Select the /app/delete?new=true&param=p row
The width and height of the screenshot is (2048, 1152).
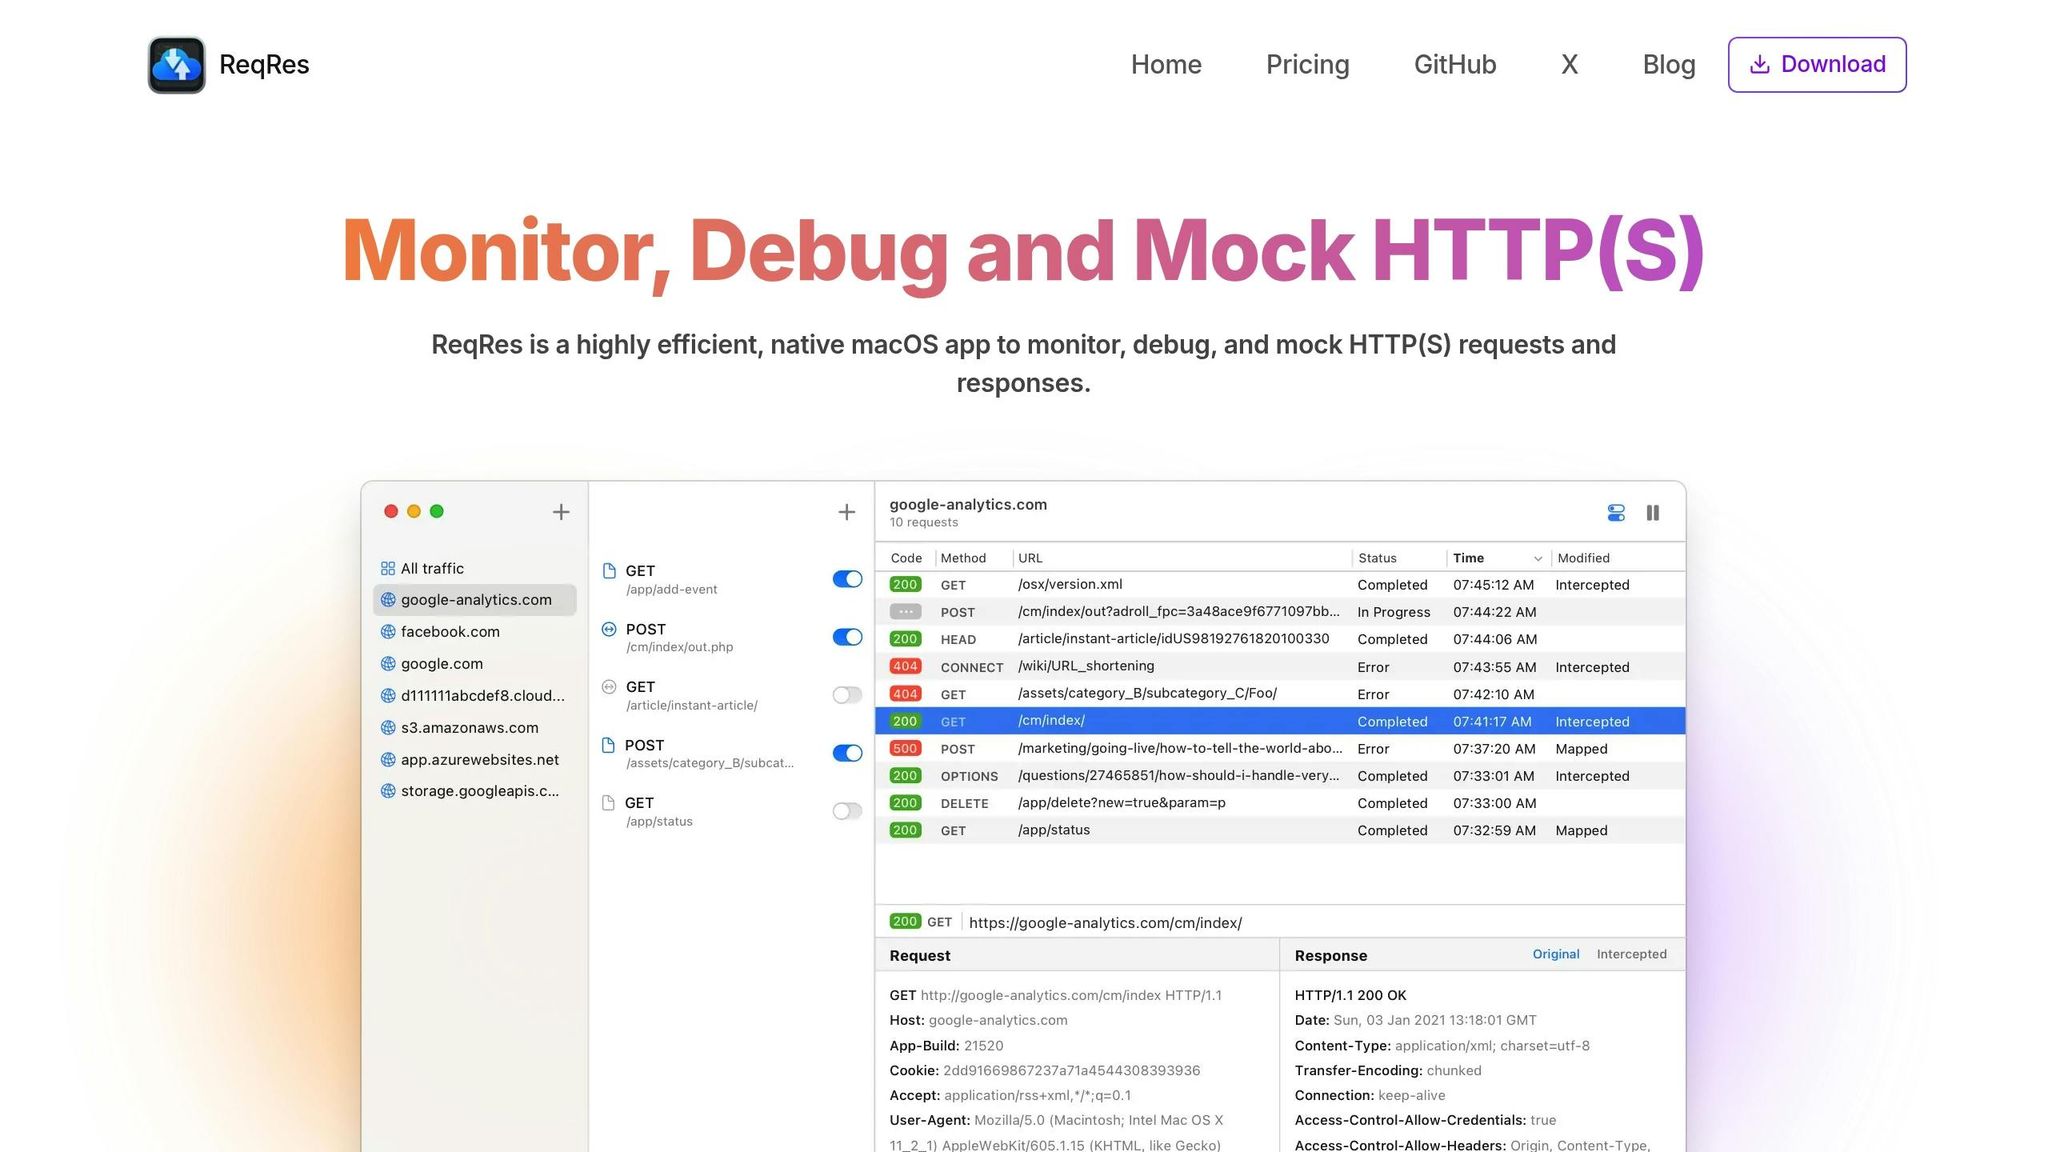tap(1280, 803)
